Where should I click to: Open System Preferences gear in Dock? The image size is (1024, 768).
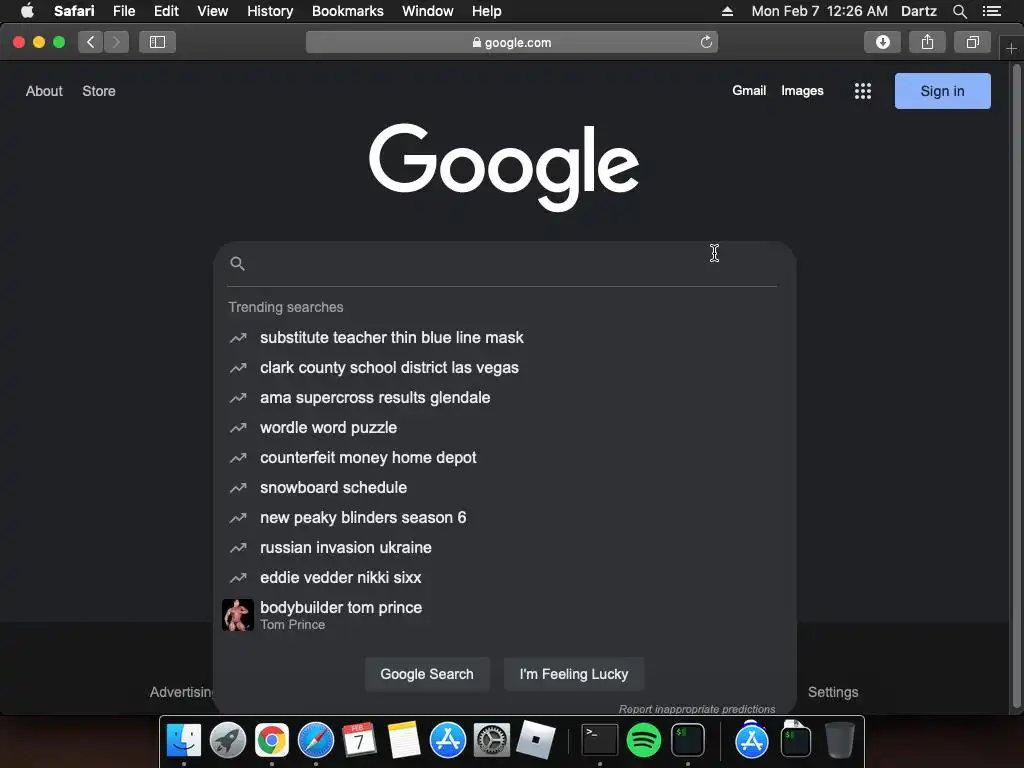point(492,740)
